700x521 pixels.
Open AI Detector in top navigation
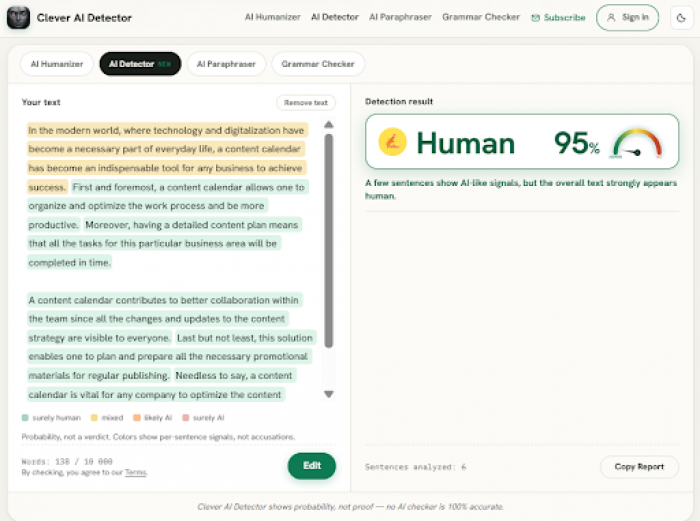(x=335, y=17)
